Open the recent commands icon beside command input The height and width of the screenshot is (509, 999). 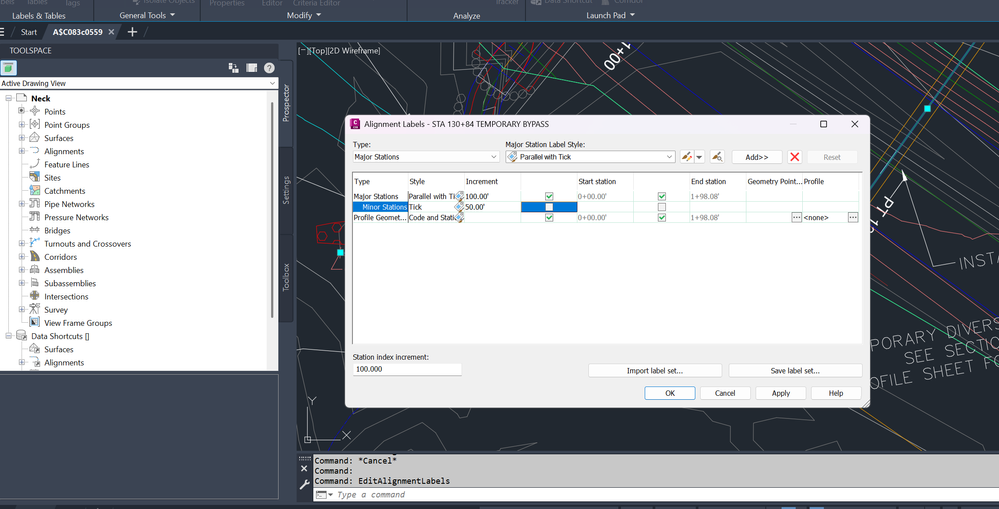323,495
